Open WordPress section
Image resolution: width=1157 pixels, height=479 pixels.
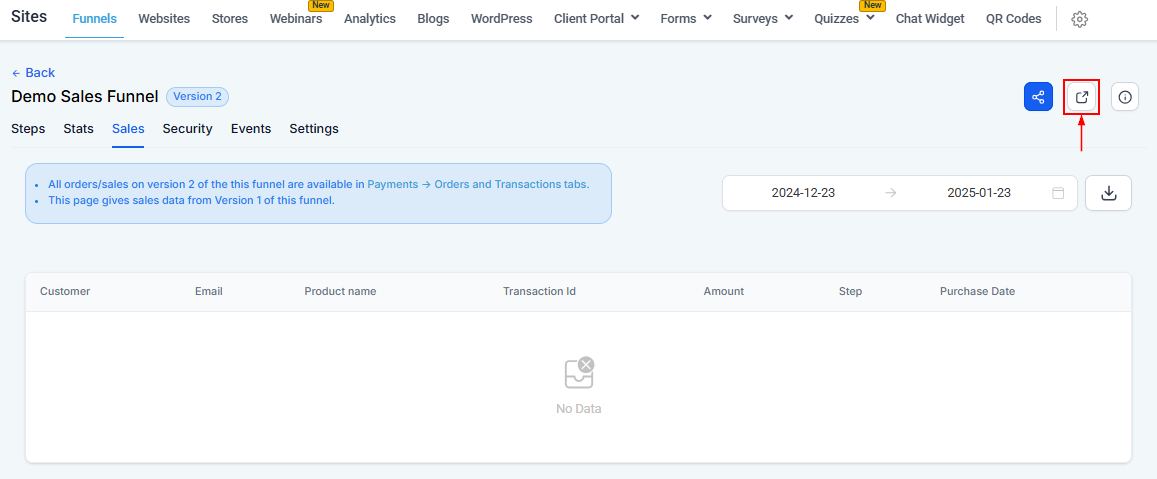pos(502,19)
